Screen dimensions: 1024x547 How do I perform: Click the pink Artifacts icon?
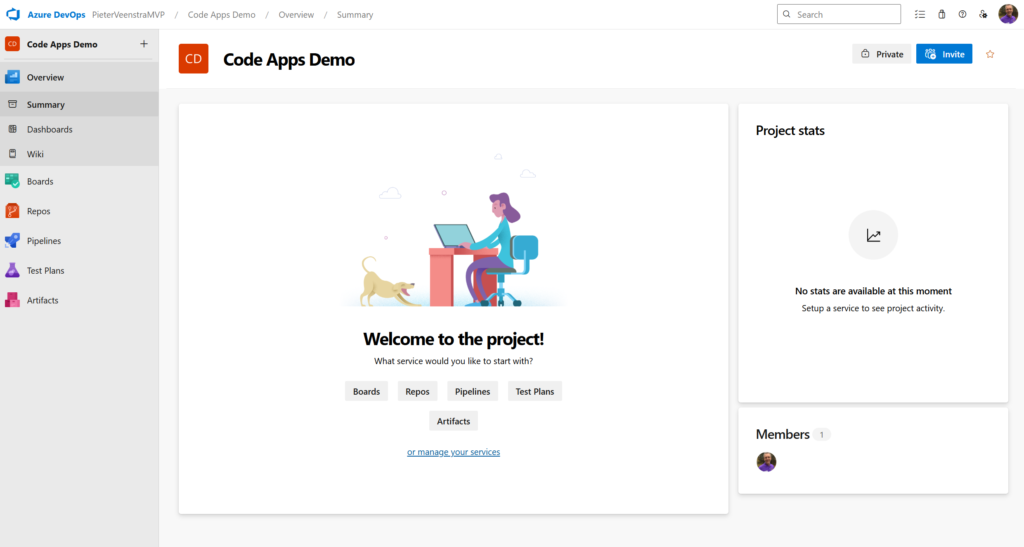click(x=12, y=300)
